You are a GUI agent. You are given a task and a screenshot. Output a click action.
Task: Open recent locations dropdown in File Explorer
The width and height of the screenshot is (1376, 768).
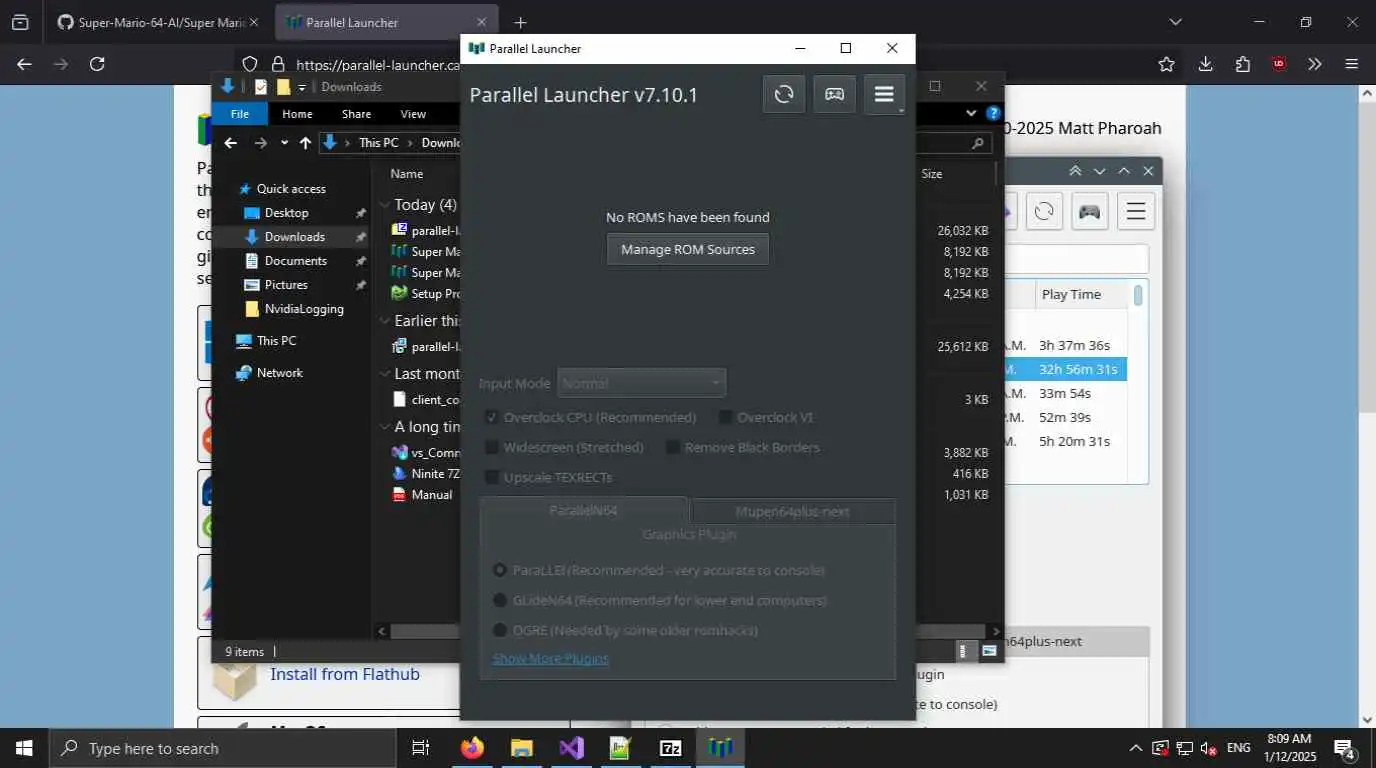[284, 143]
